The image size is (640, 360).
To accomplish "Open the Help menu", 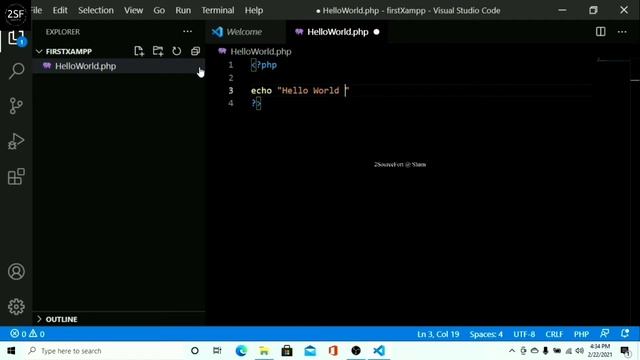I will tap(254, 10).
